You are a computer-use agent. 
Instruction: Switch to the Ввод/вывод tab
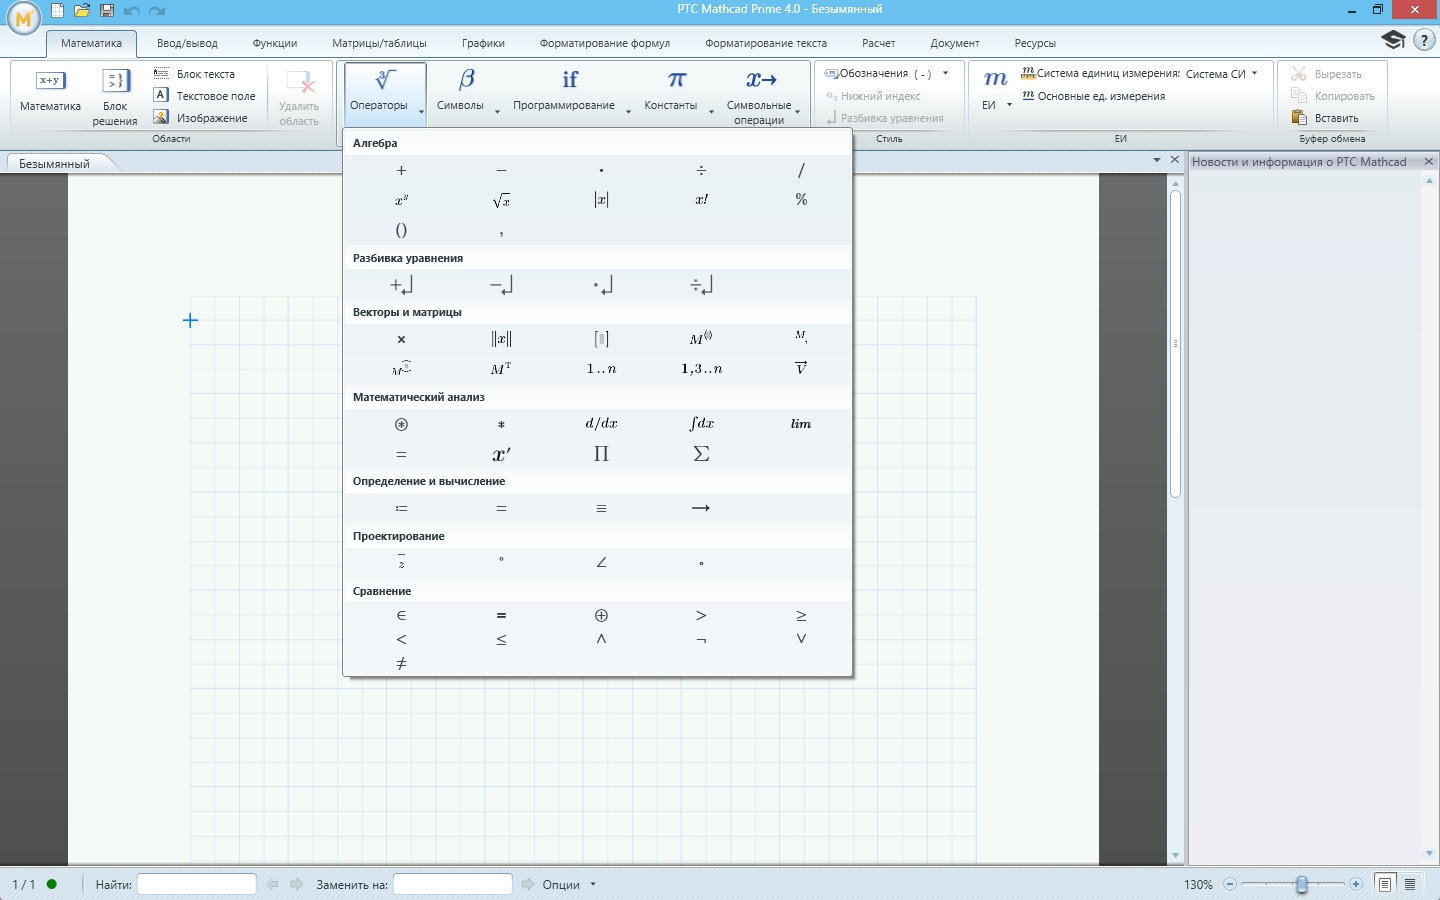point(187,43)
